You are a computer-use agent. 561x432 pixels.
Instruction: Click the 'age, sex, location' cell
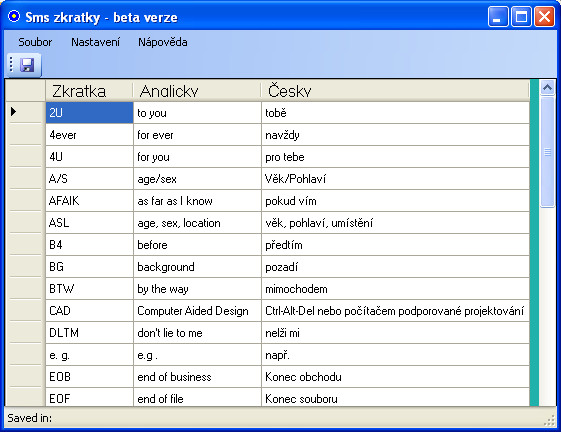[197, 223]
